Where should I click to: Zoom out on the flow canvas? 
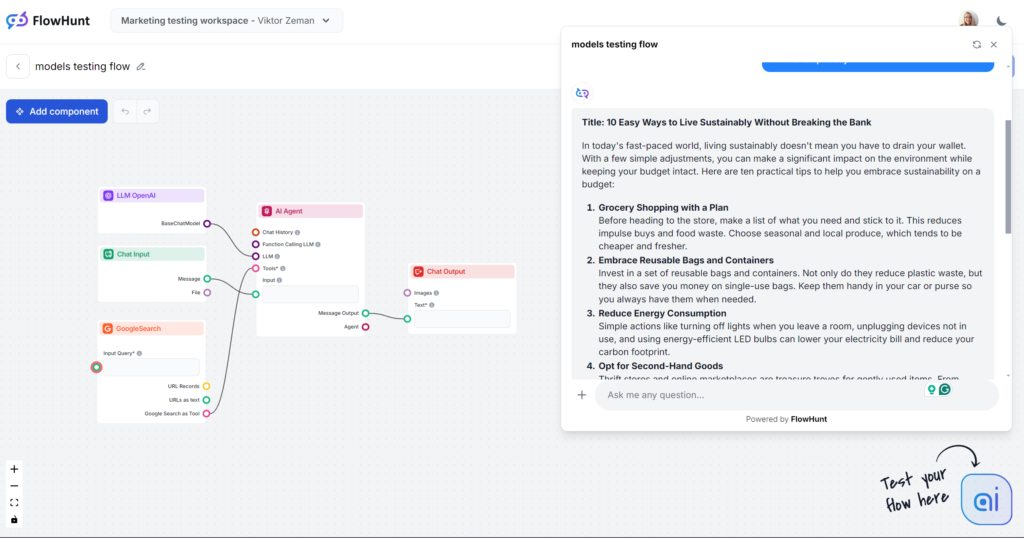click(14, 486)
